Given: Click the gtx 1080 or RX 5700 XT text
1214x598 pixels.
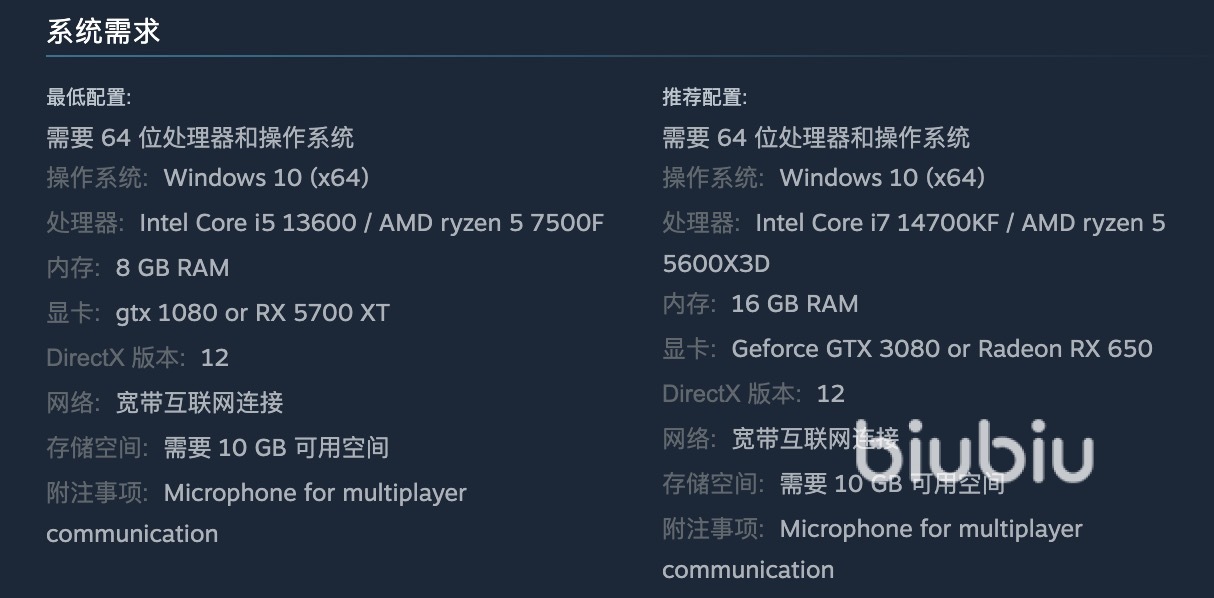Looking at the screenshot, I should 252,313.
